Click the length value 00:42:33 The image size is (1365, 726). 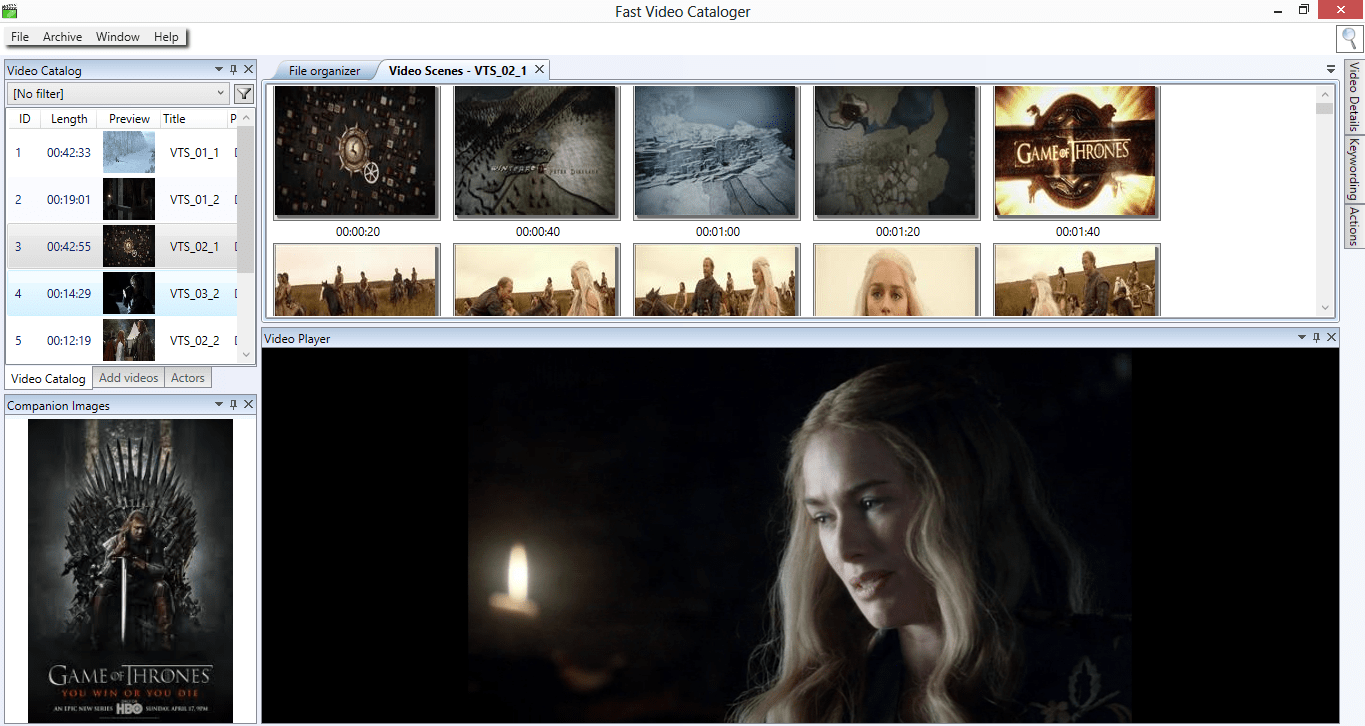[69, 153]
